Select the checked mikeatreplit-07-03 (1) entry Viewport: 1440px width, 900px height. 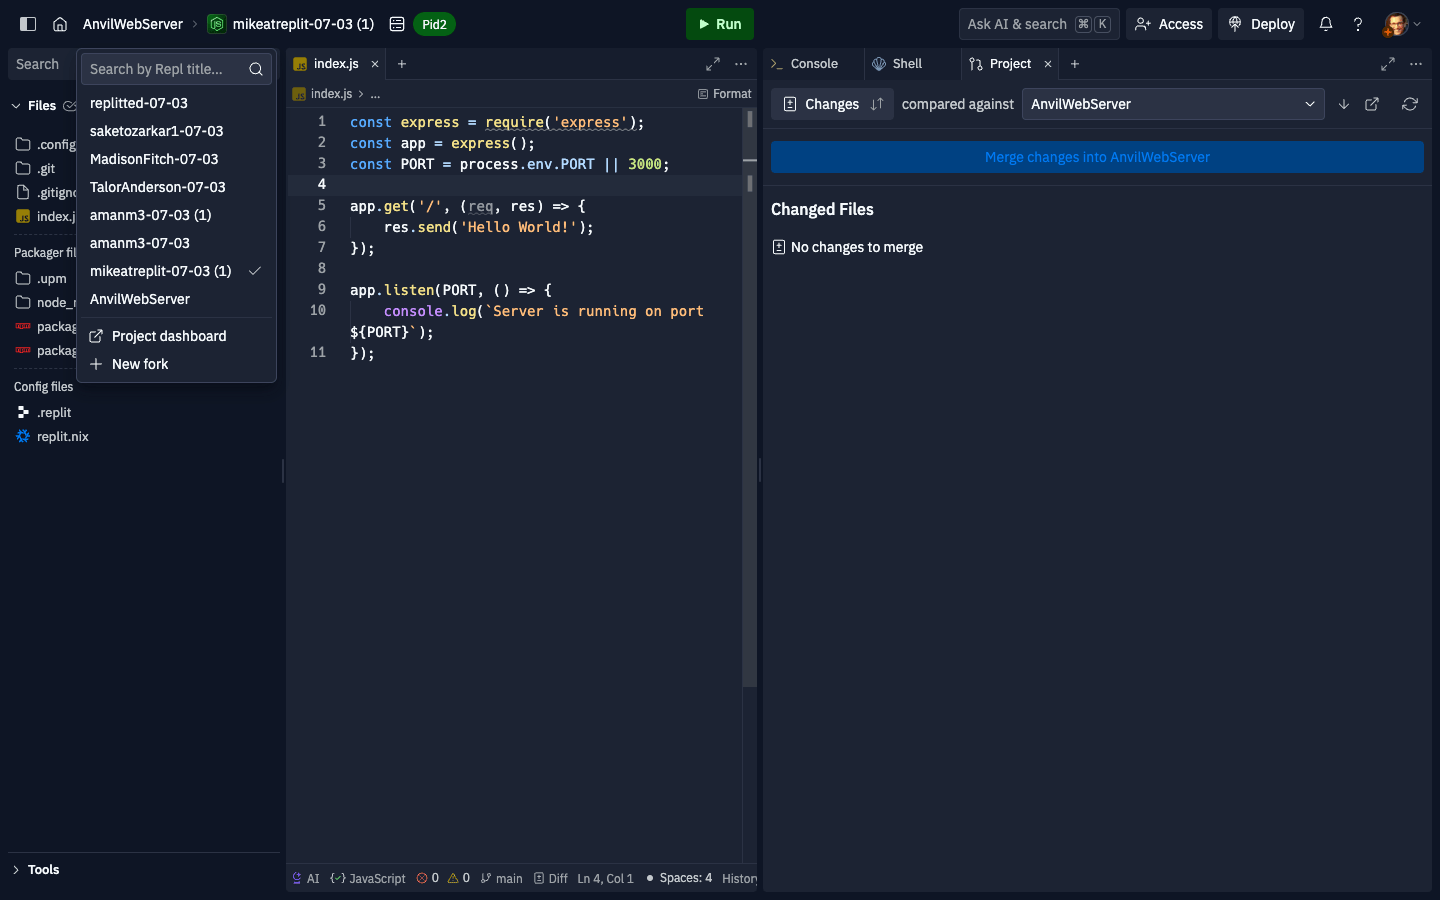point(176,271)
